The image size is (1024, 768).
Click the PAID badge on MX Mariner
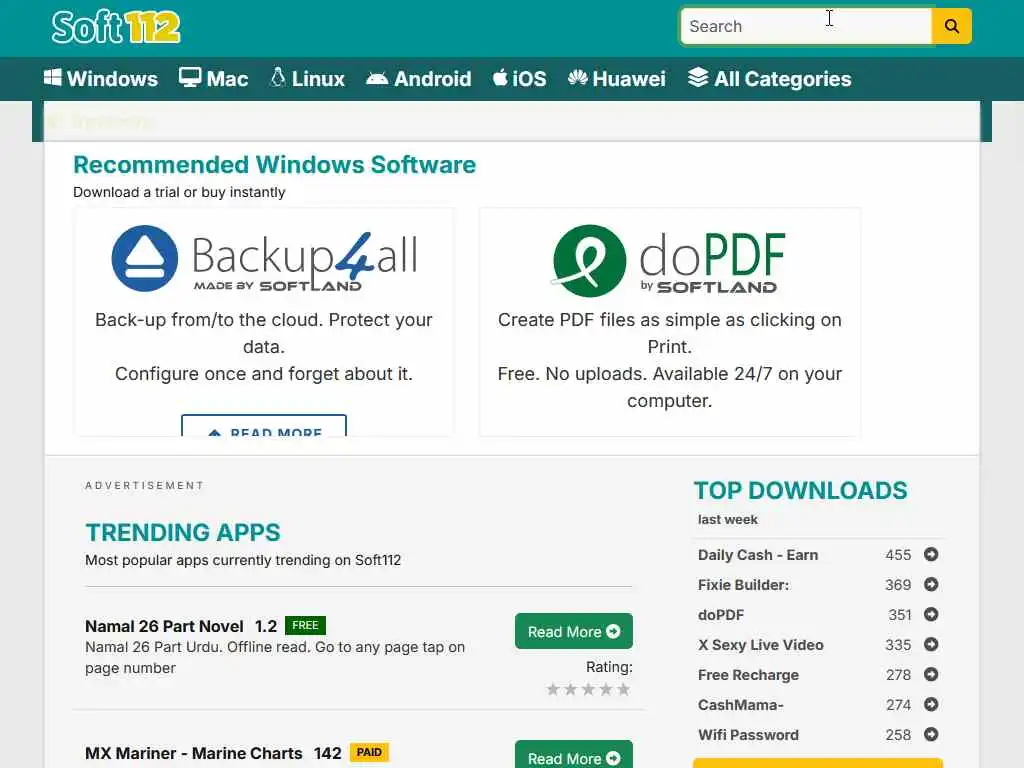[x=369, y=752]
